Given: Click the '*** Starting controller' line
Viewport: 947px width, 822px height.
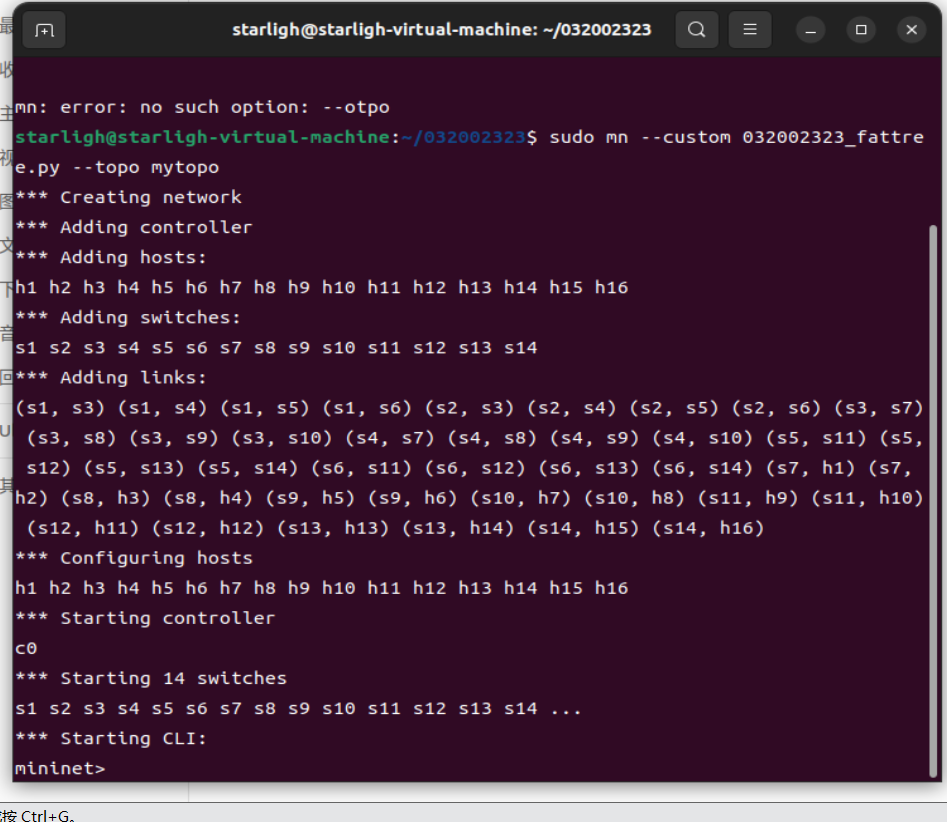Looking at the screenshot, I should tap(145, 618).
